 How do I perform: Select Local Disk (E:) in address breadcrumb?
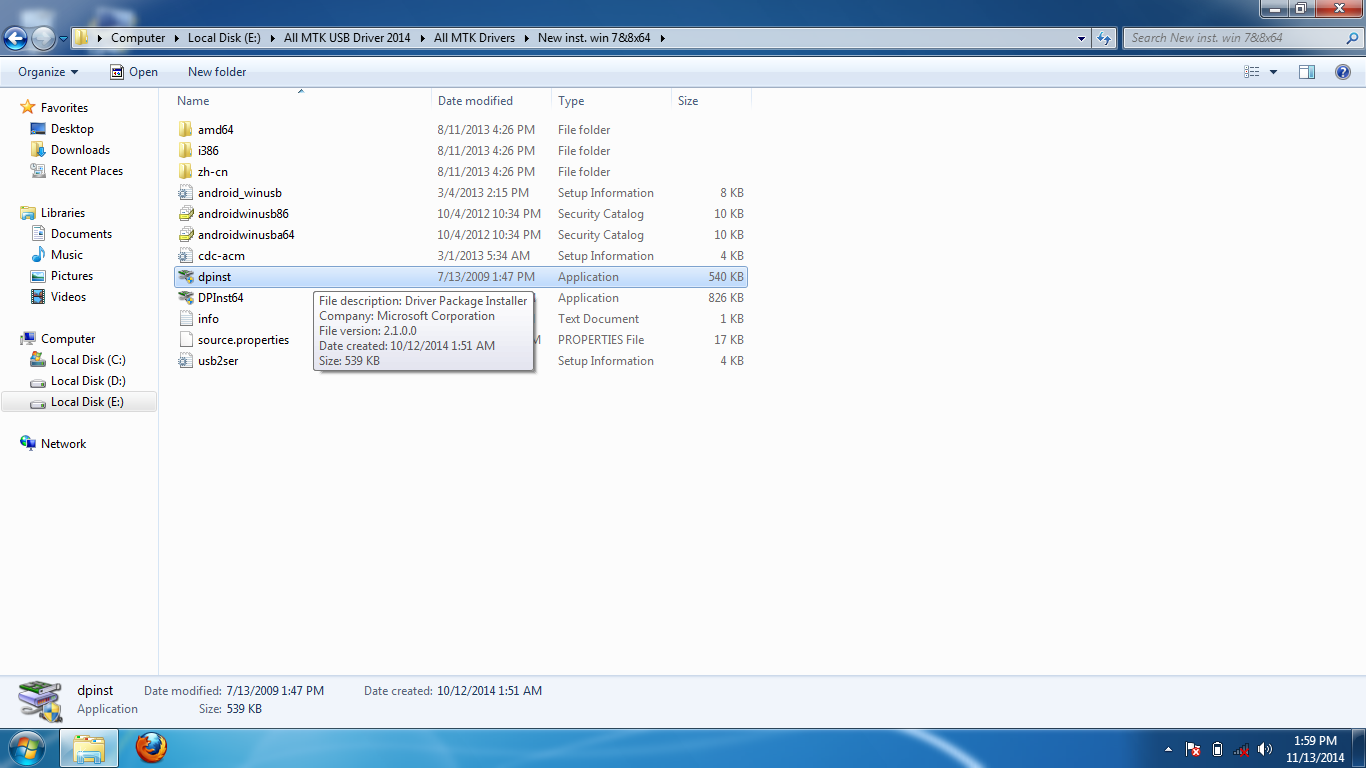[224, 38]
